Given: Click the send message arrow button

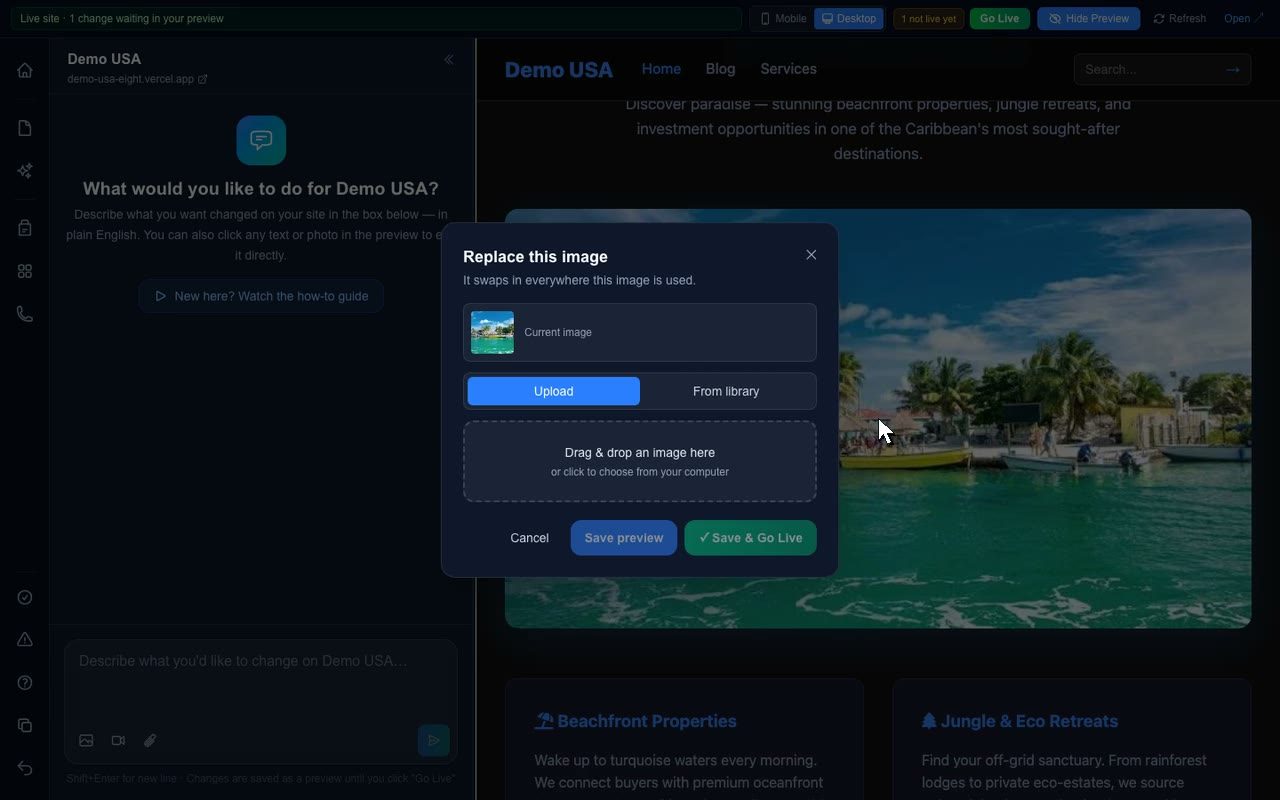Looking at the screenshot, I should click(433, 741).
